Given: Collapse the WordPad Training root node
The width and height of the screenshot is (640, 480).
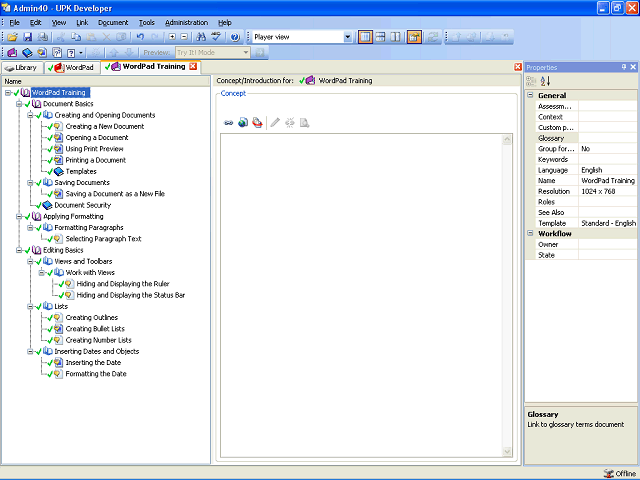Looking at the screenshot, I should click(8, 93).
